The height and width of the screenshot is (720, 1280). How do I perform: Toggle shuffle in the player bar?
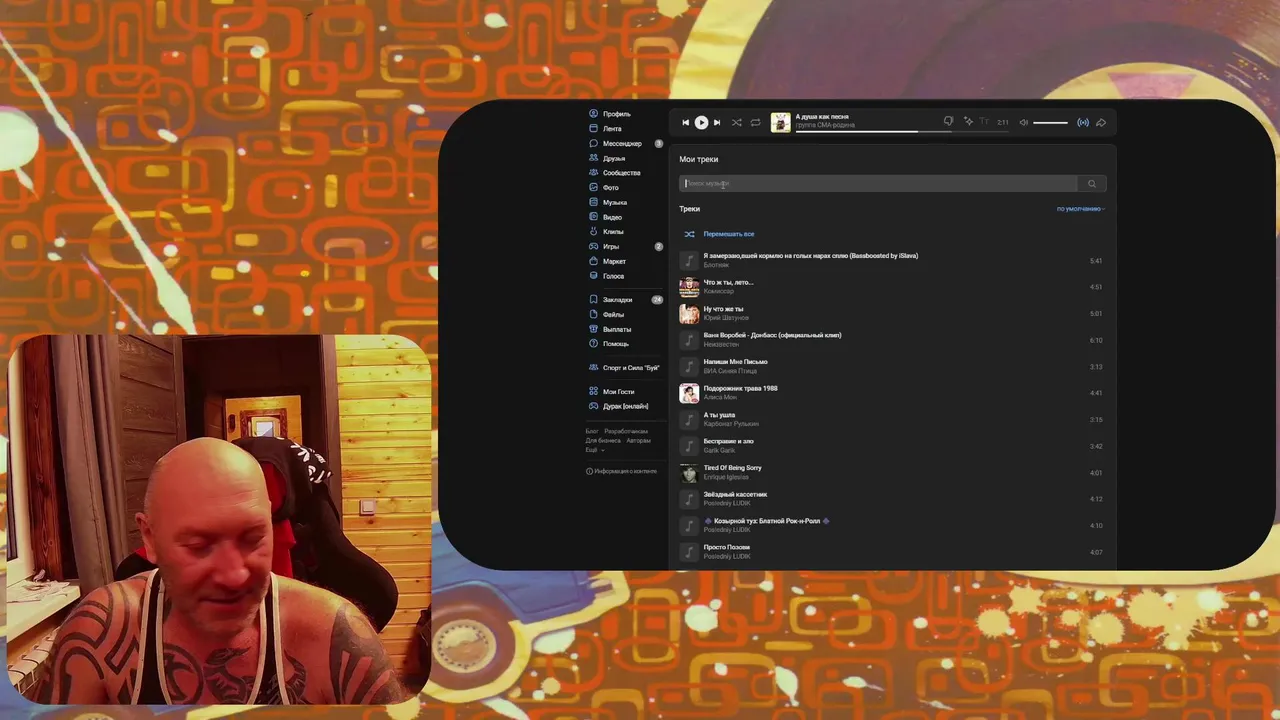click(737, 123)
